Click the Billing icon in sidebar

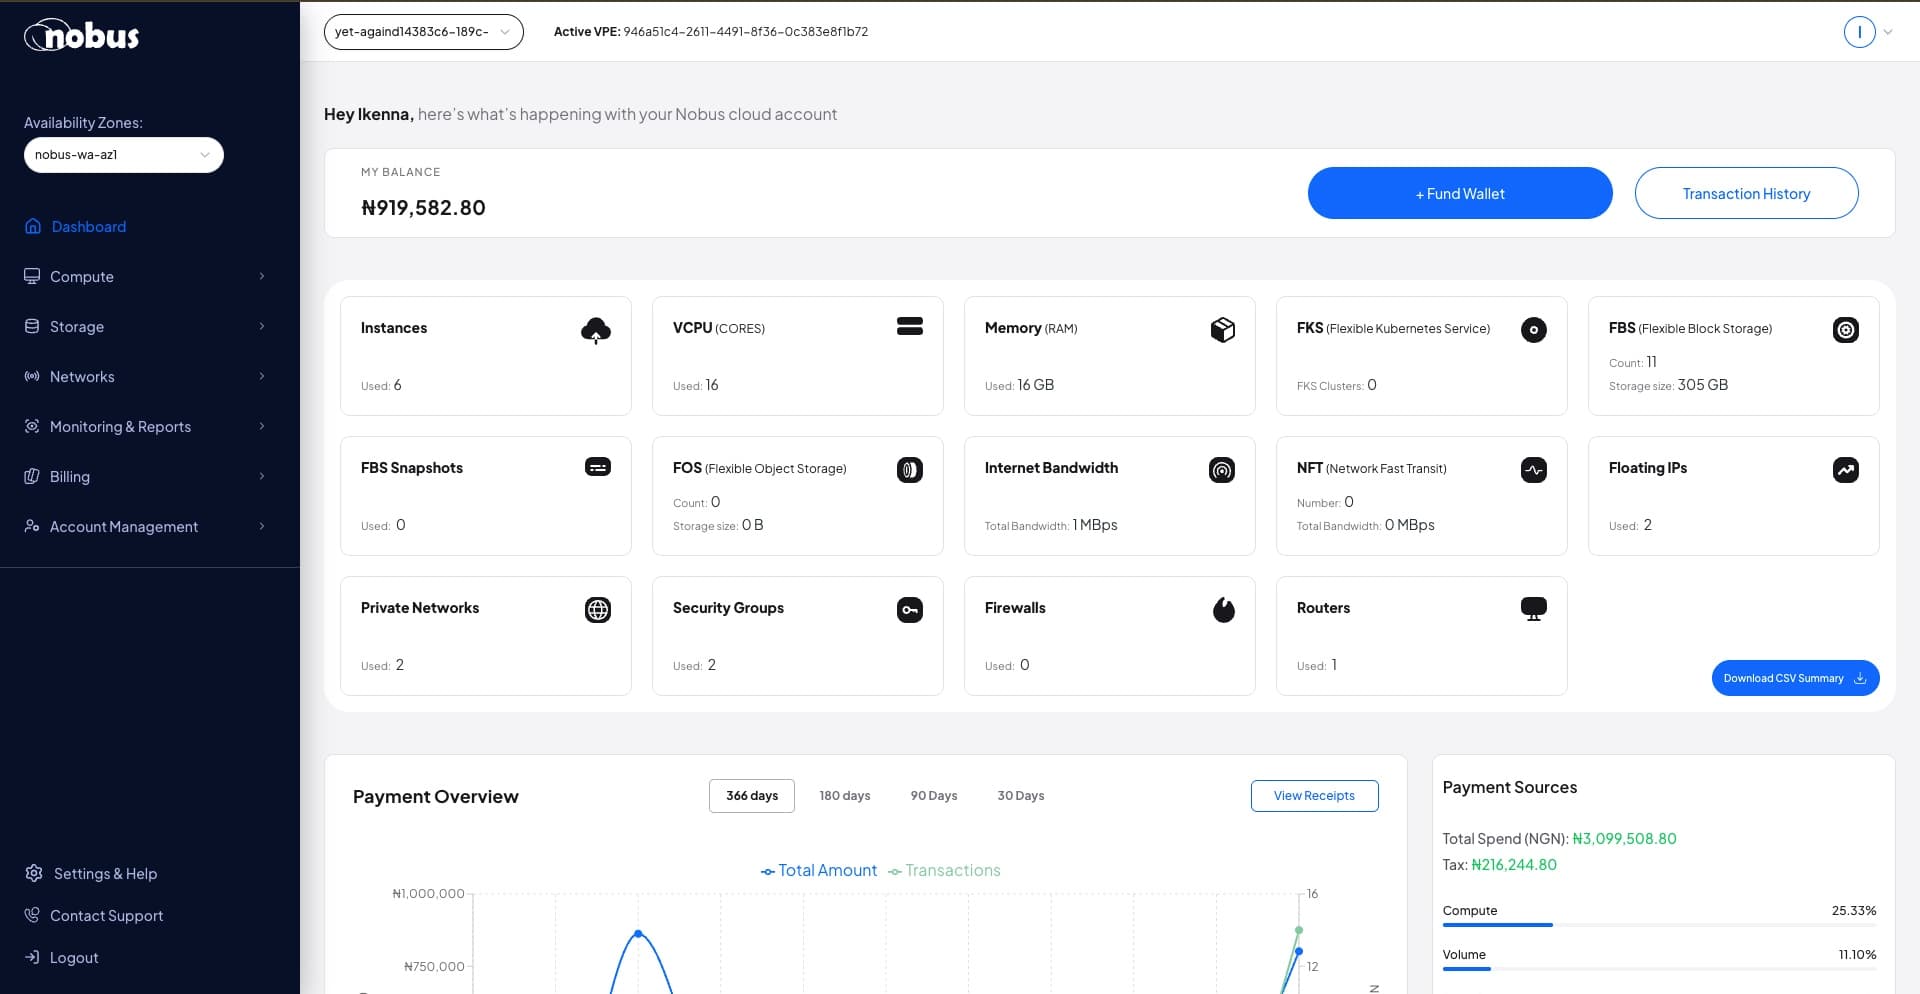point(32,476)
